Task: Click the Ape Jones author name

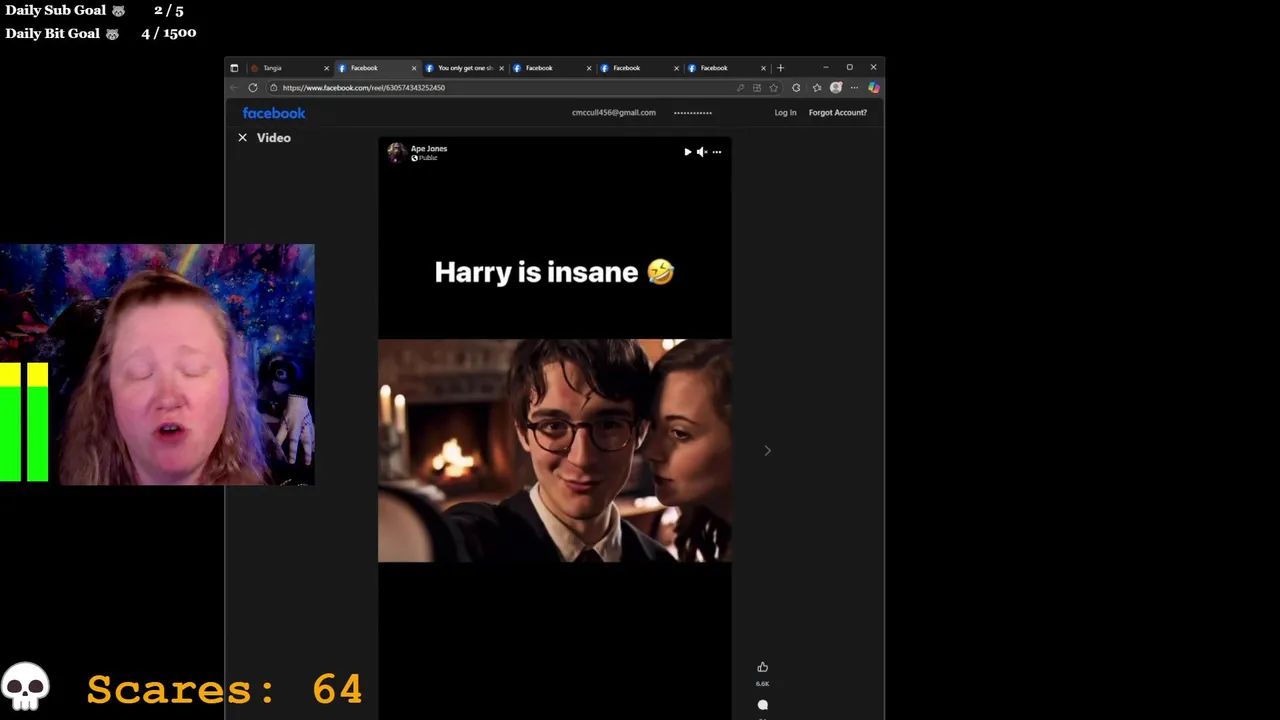Action: (x=429, y=148)
